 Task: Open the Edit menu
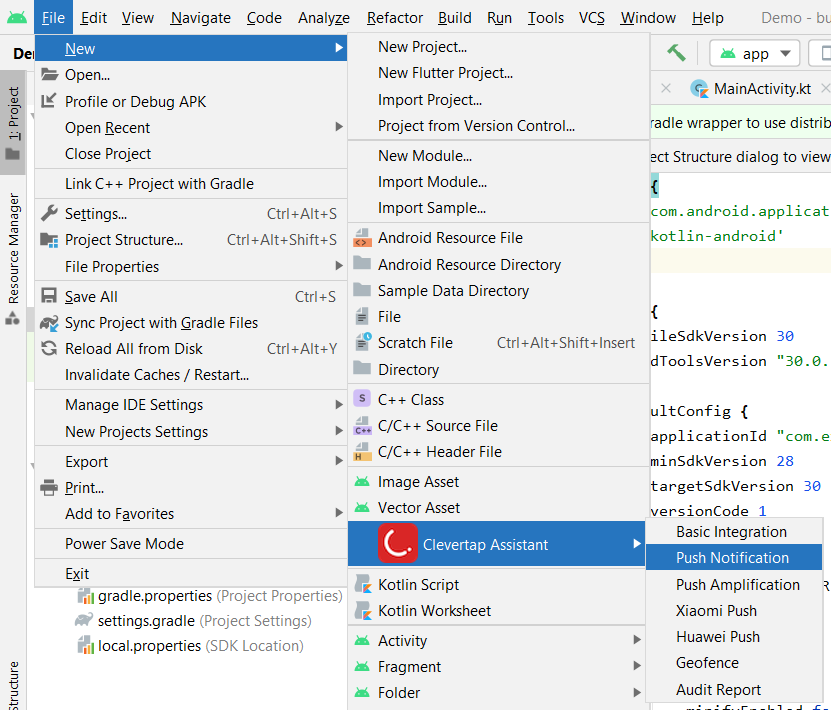point(94,18)
